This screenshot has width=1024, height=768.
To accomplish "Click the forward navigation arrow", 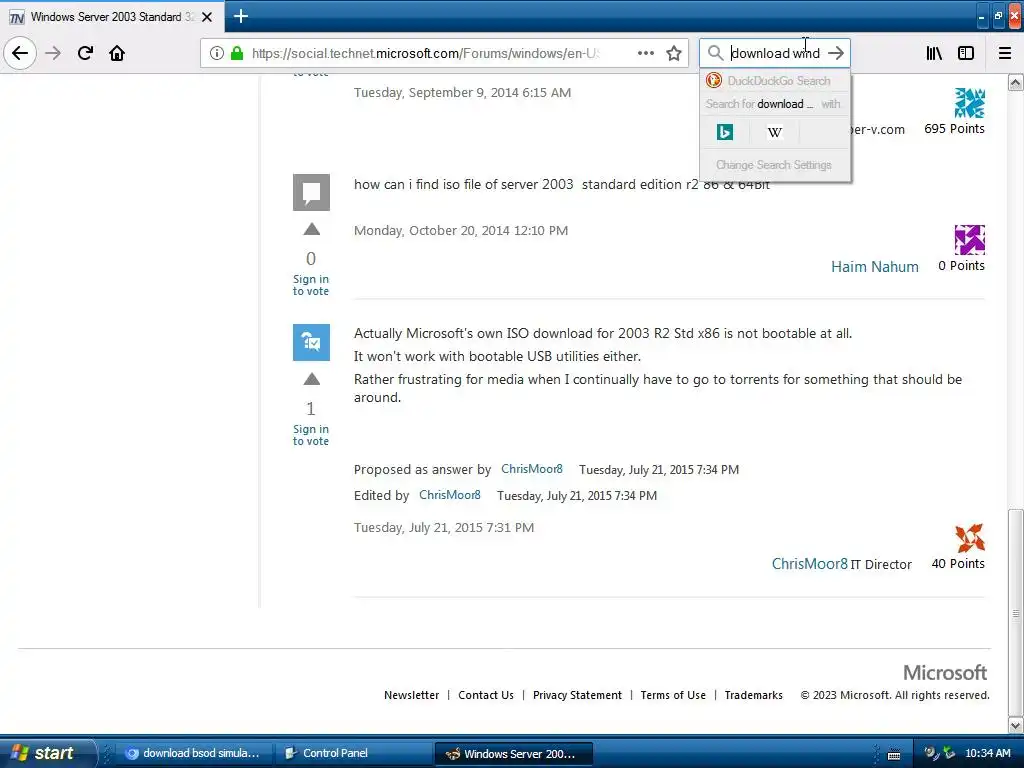I will (53, 53).
